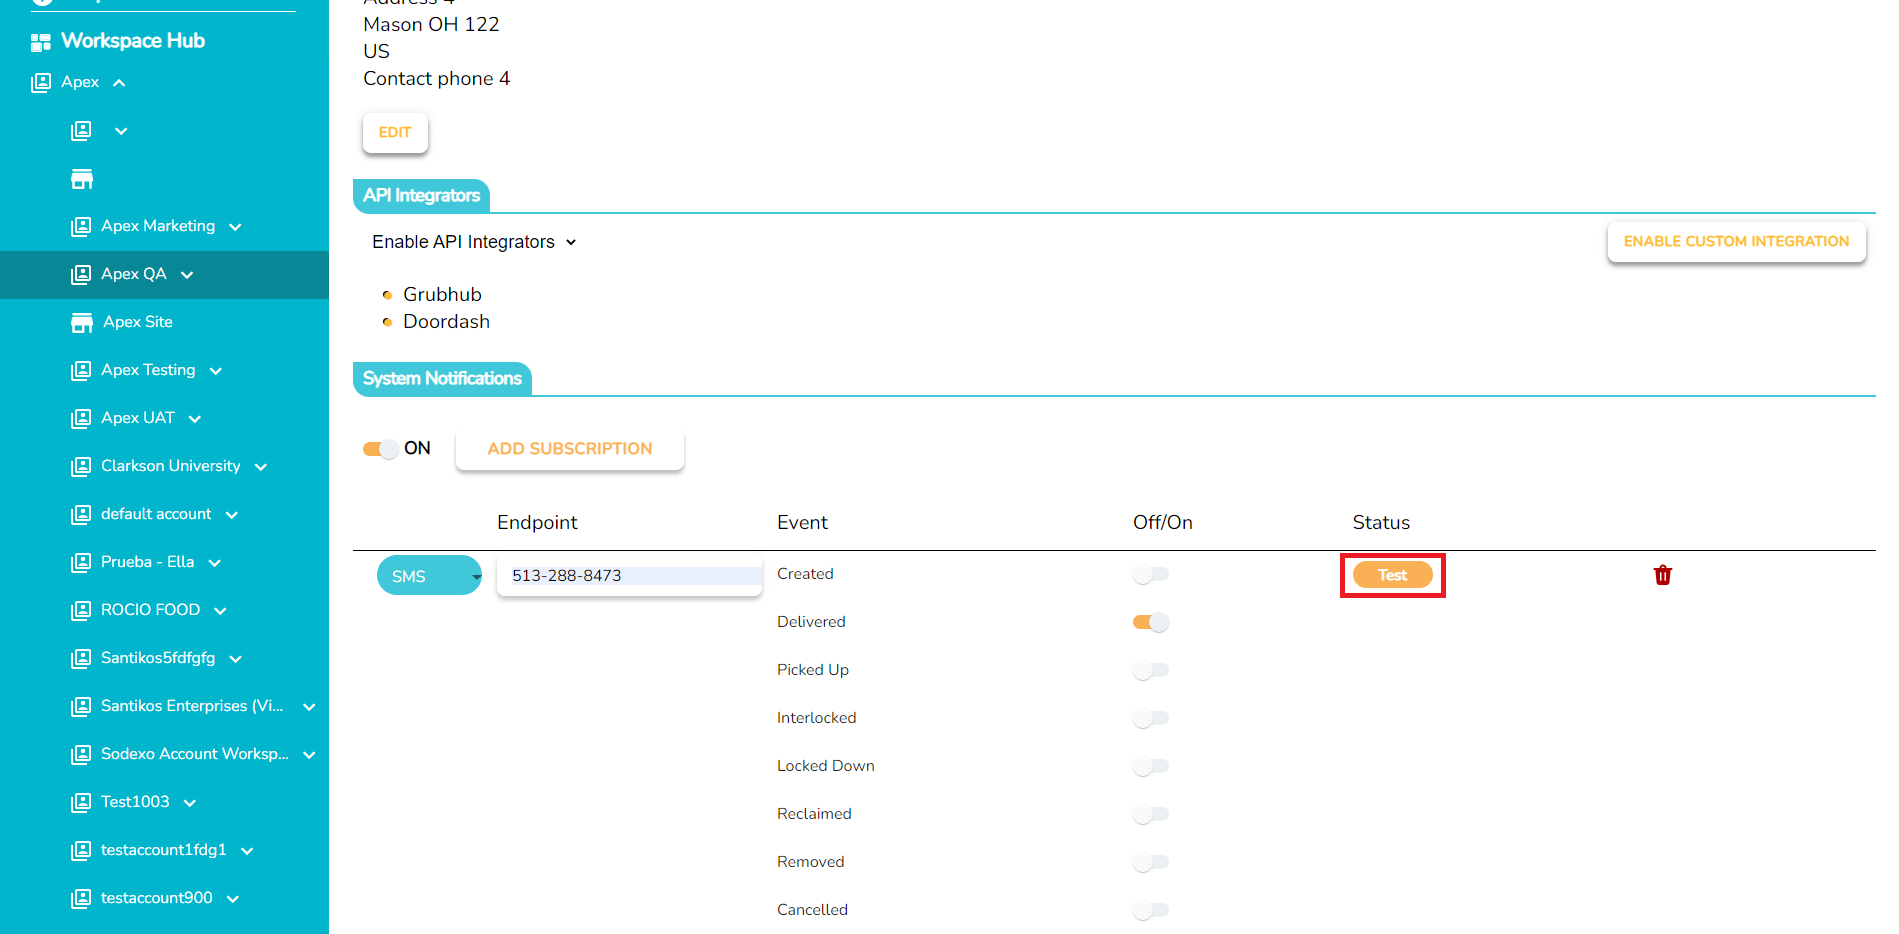Image resolution: width=1899 pixels, height=934 pixels.
Task: Click the Clarkson University account icon
Action: click(x=81, y=467)
